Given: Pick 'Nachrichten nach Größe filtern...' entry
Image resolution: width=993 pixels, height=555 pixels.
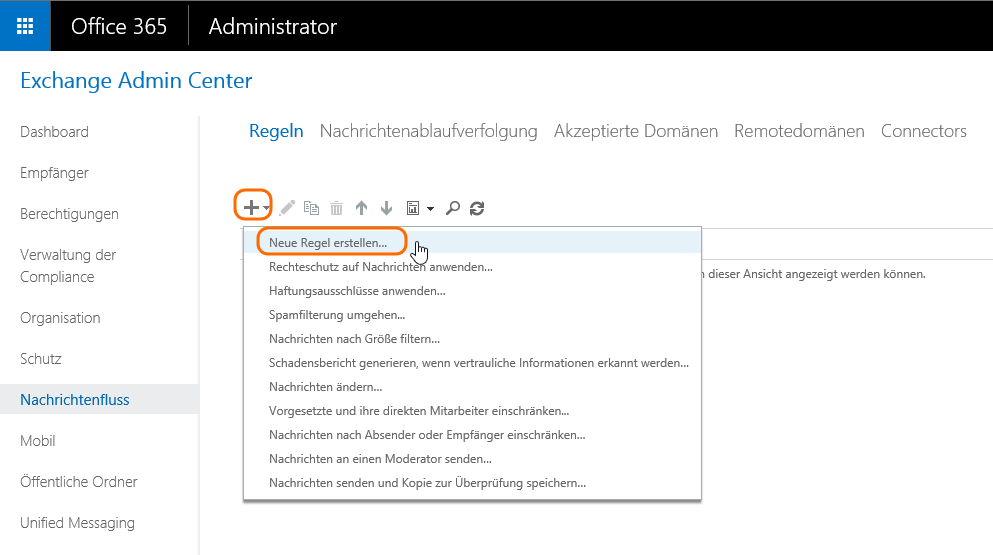Looking at the screenshot, I should click(354, 339).
